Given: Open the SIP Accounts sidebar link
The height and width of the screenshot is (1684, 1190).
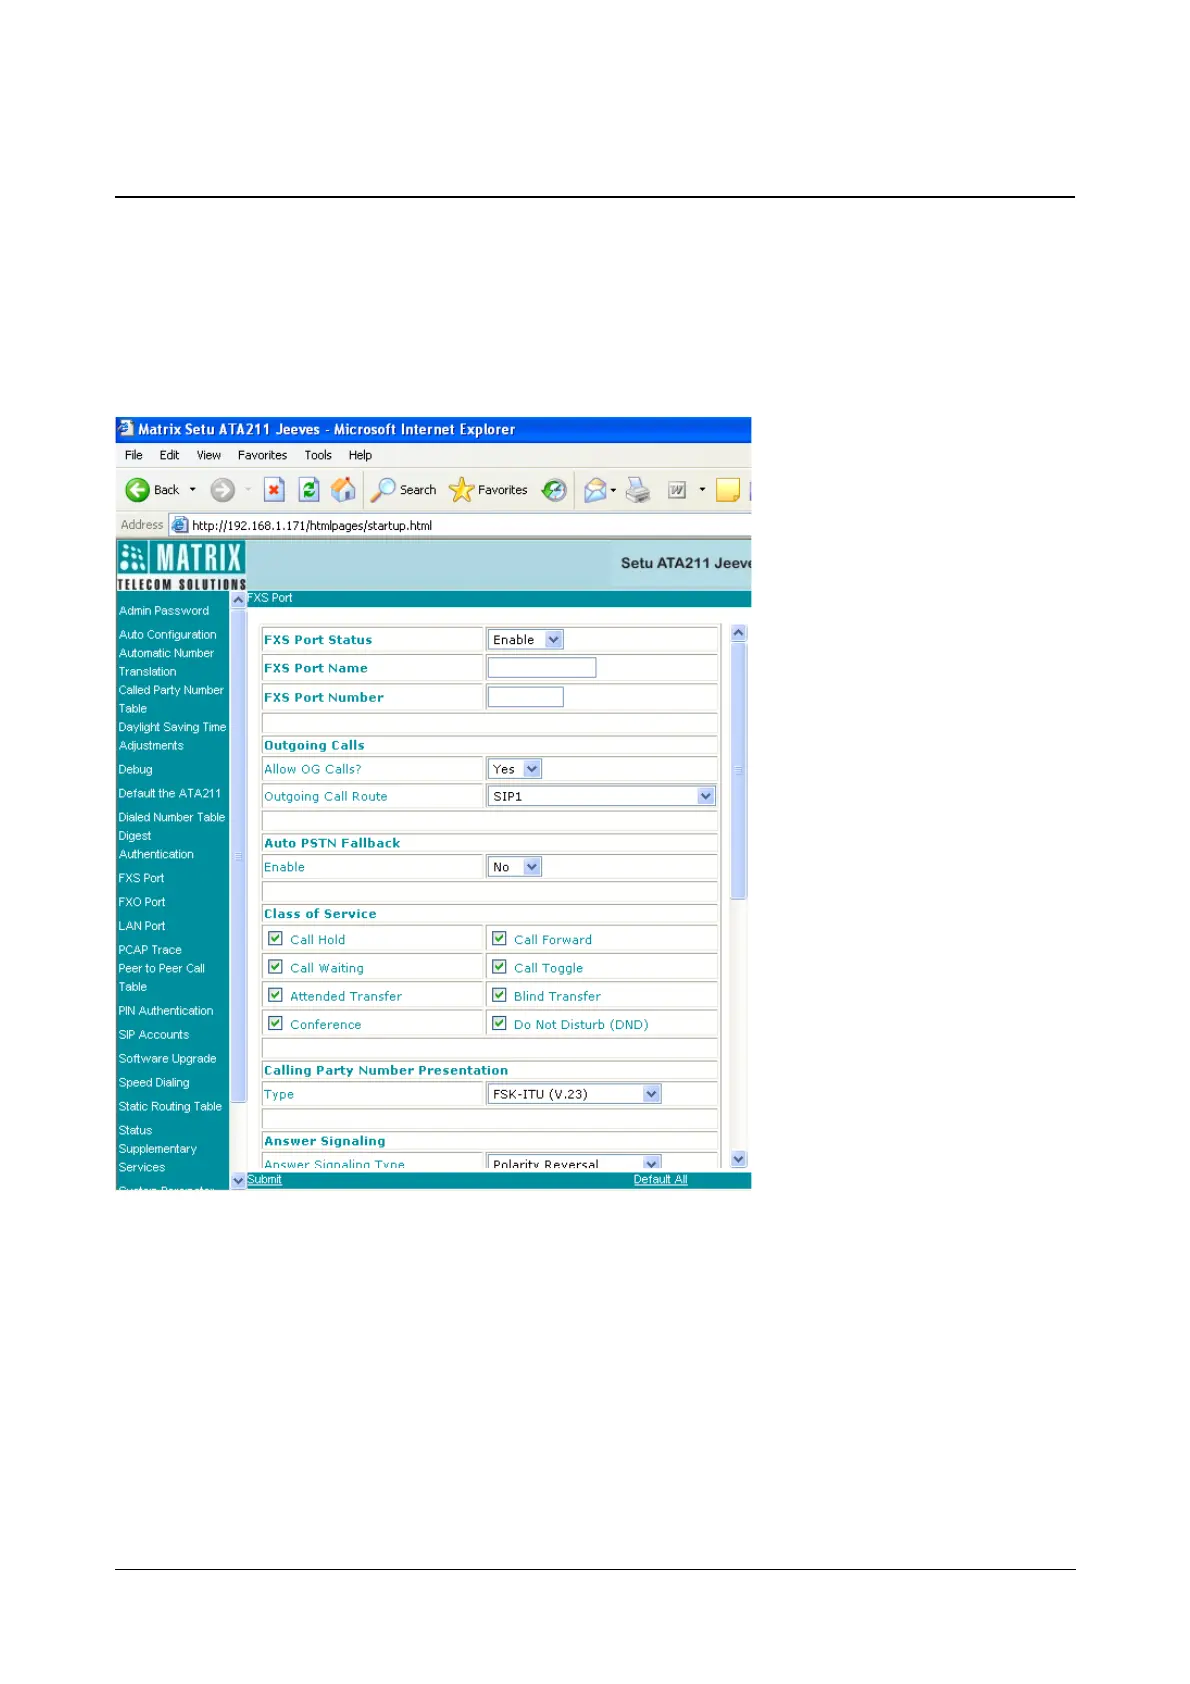Looking at the screenshot, I should point(154,1035).
